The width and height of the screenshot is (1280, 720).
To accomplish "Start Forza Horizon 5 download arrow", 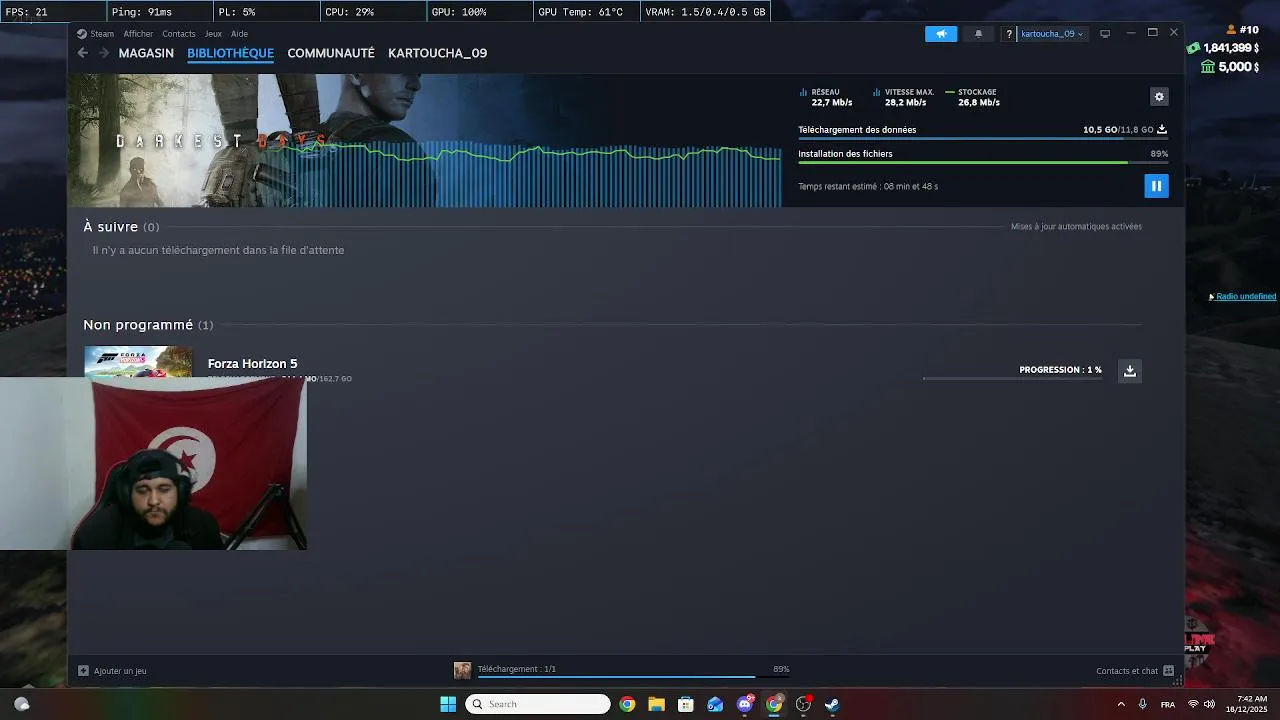I will click(1129, 371).
